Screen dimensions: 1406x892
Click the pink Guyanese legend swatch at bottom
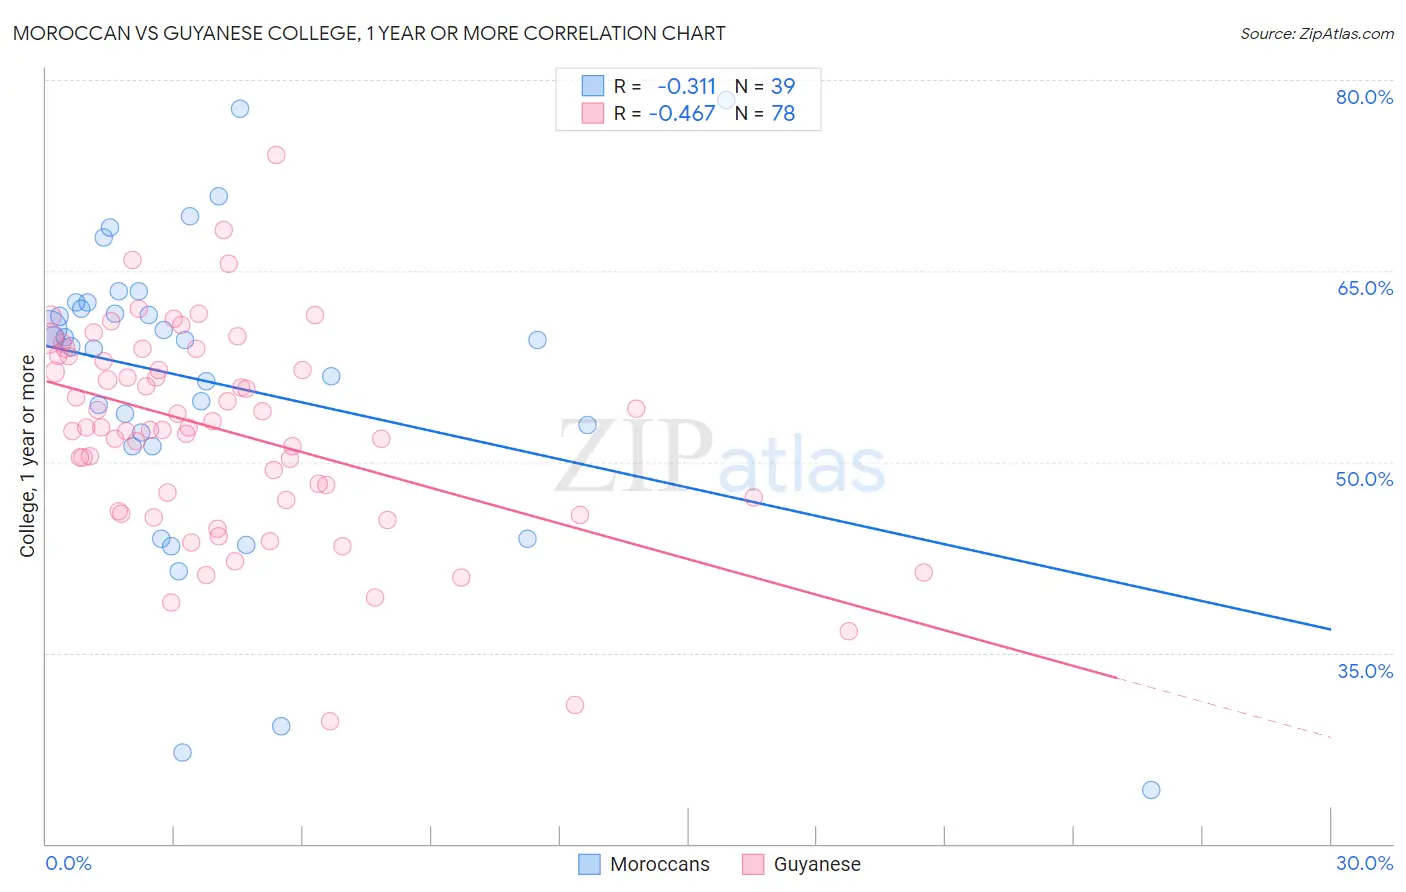click(x=753, y=864)
